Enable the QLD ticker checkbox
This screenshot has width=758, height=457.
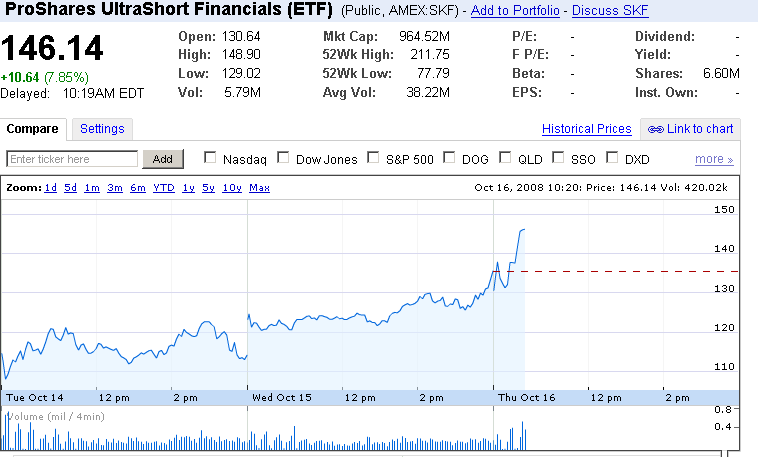(x=505, y=158)
